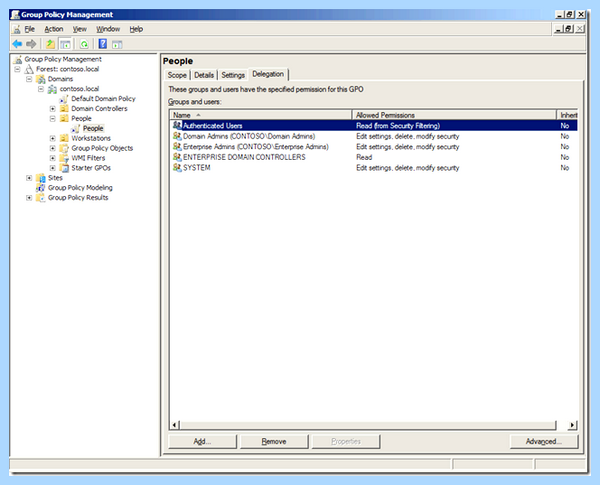Click the horizontal scrollbar right arrow
Screen dimensions: 600x485
572,425
